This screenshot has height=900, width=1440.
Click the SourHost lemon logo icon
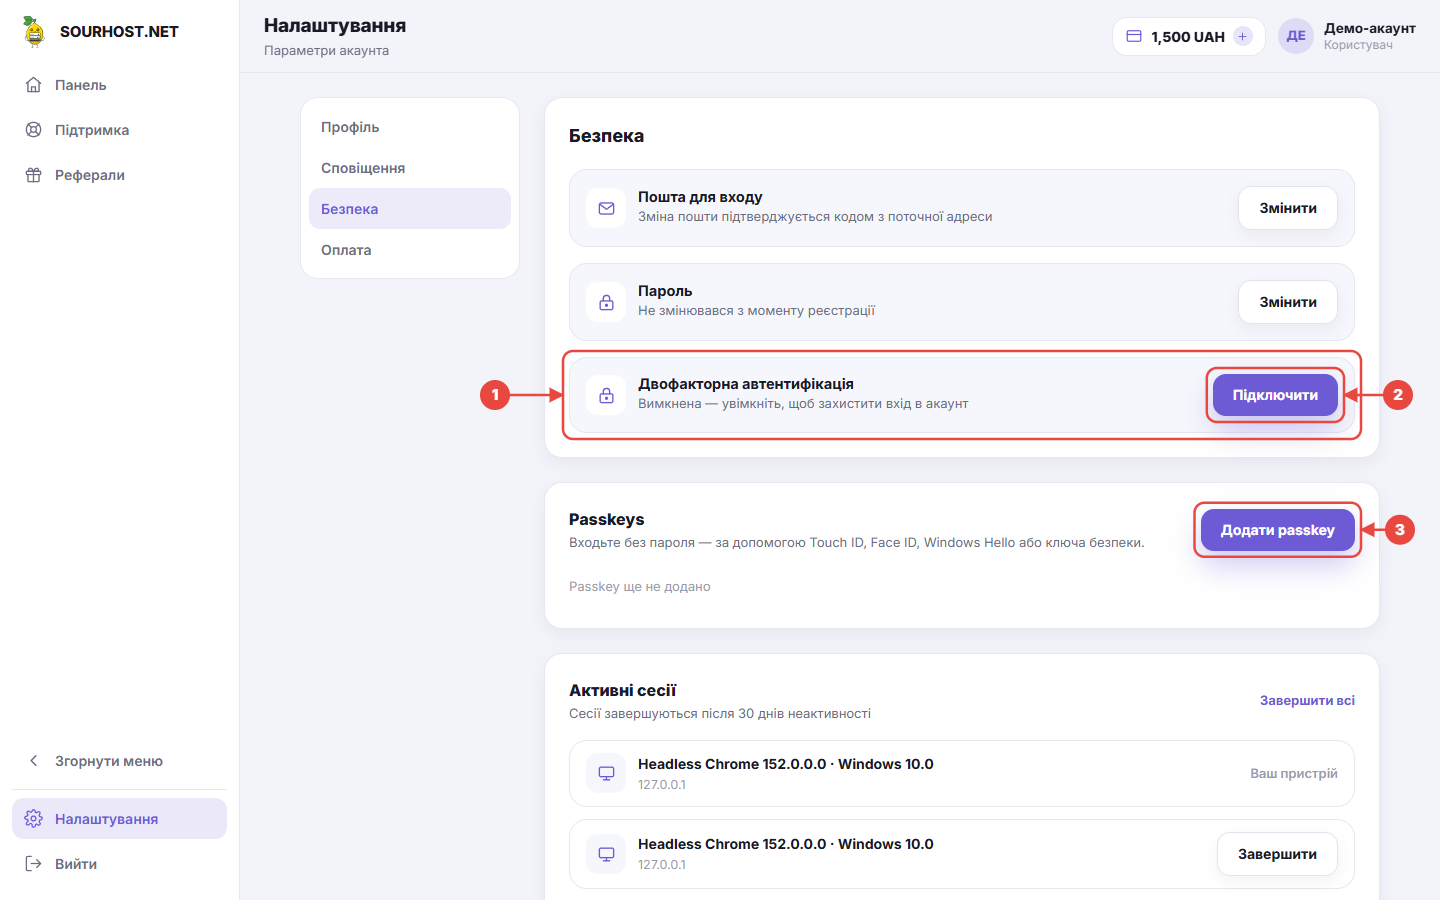(34, 32)
